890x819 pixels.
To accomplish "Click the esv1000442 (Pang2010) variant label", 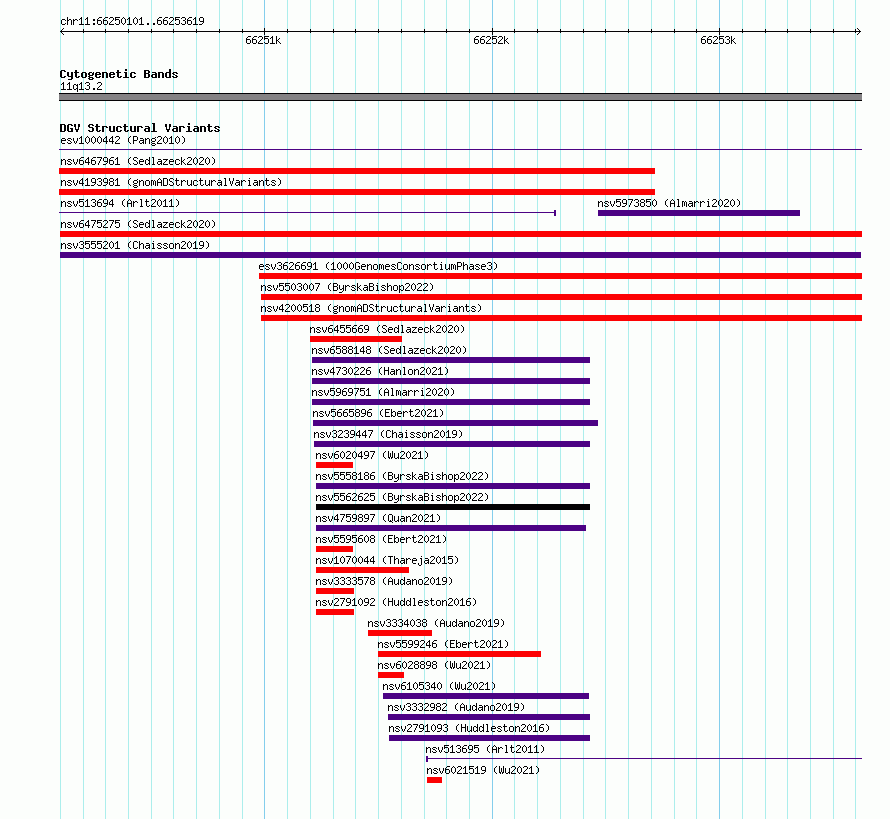I will pos(123,140).
